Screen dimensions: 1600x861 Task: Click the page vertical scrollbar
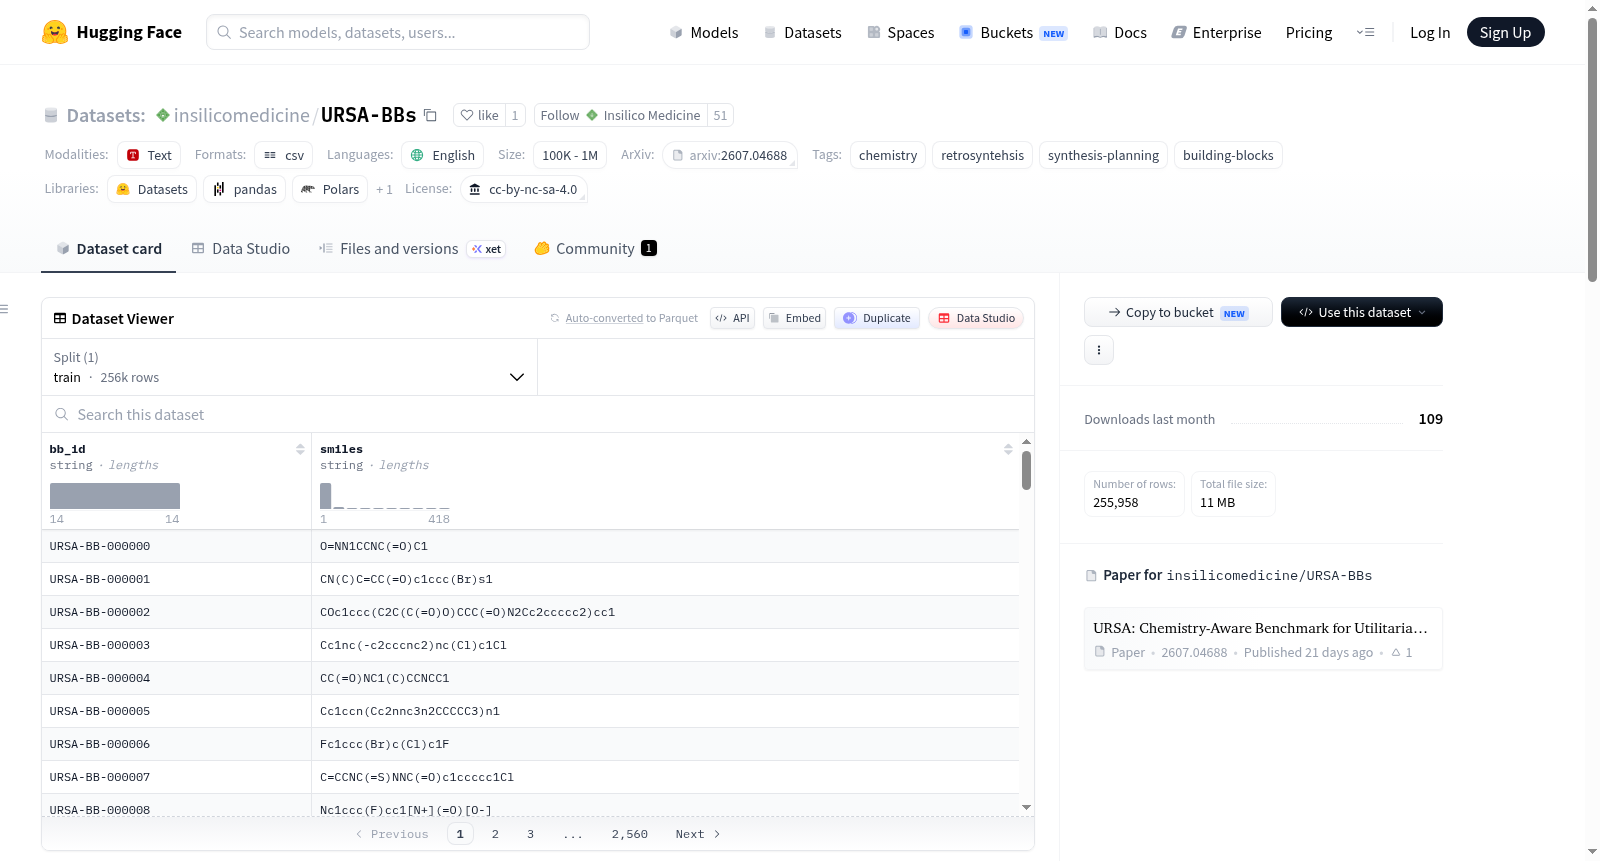[x=1592, y=150]
